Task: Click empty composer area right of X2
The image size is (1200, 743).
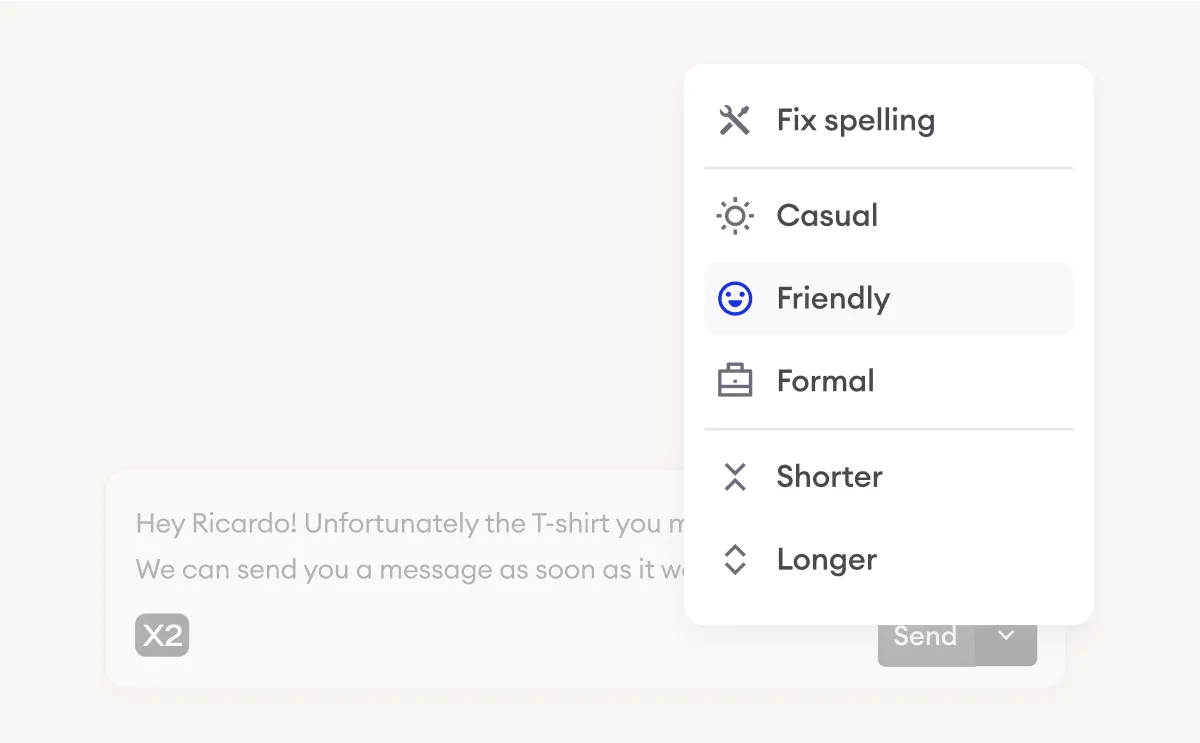Action: tap(500, 637)
